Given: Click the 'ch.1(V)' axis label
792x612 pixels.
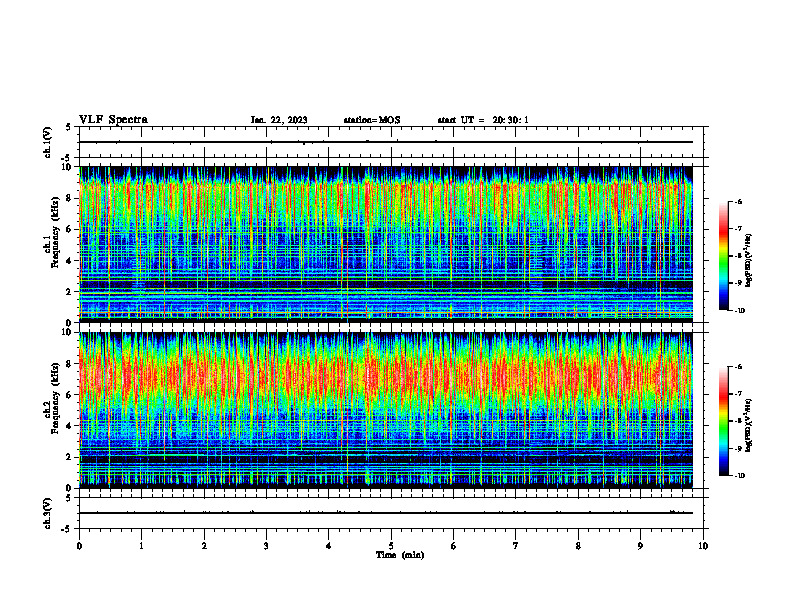Looking at the screenshot, I should (48, 142).
